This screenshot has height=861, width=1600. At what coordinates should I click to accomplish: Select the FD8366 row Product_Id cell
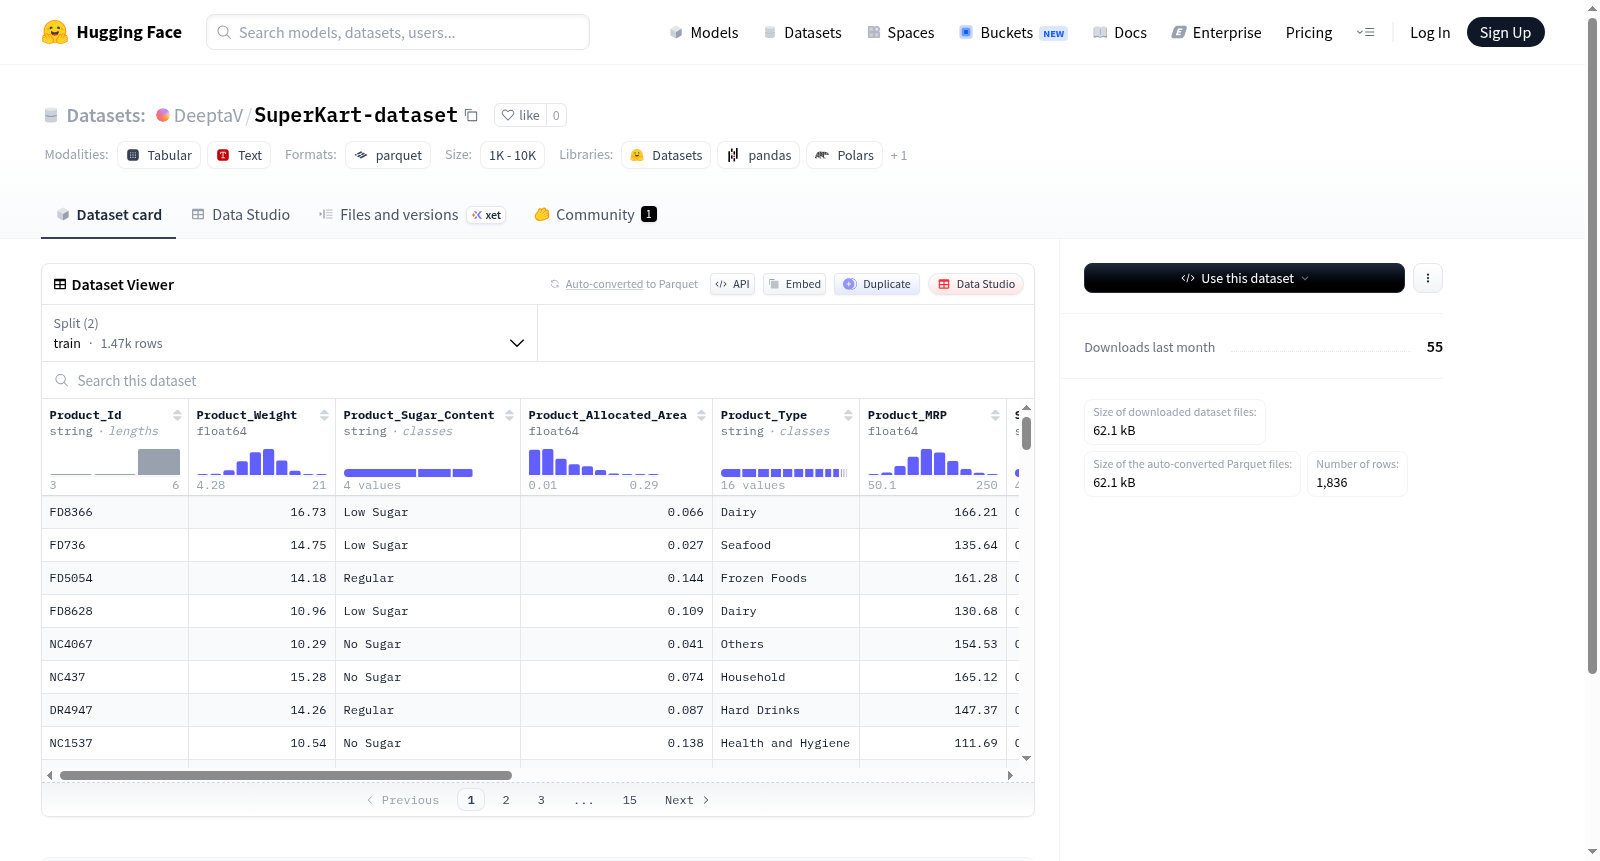[115, 512]
